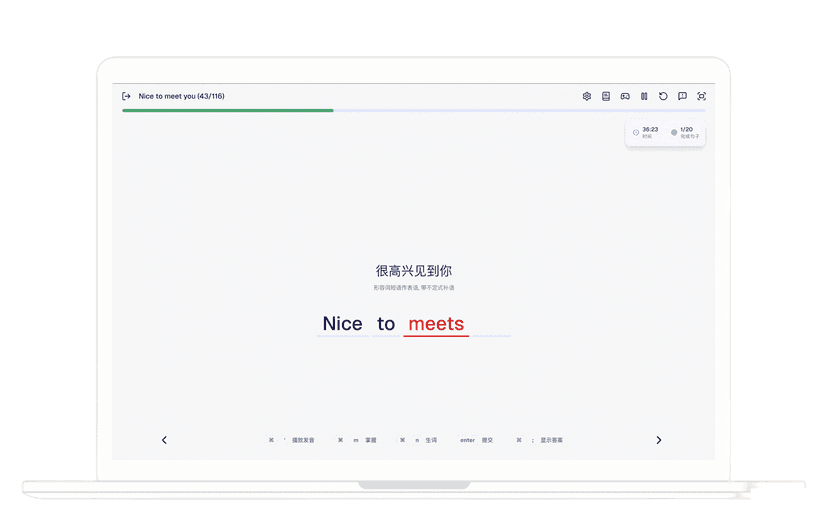The width and height of the screenshot is (828, 518).
Task: Toggle fullscreen focus mode icon
Action: click(x=701, y=96)
